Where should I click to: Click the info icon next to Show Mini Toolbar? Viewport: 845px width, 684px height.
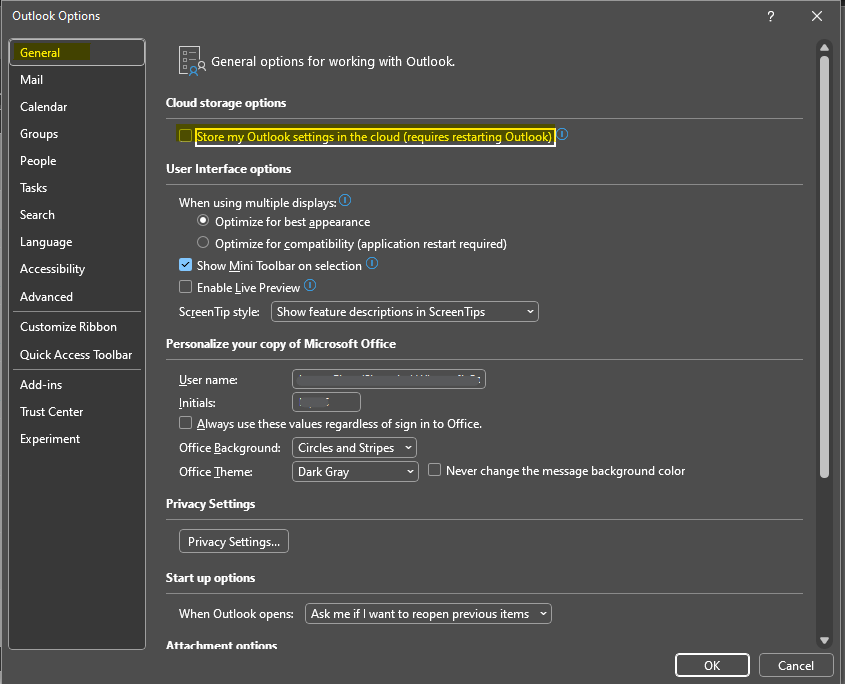point(372,264)
